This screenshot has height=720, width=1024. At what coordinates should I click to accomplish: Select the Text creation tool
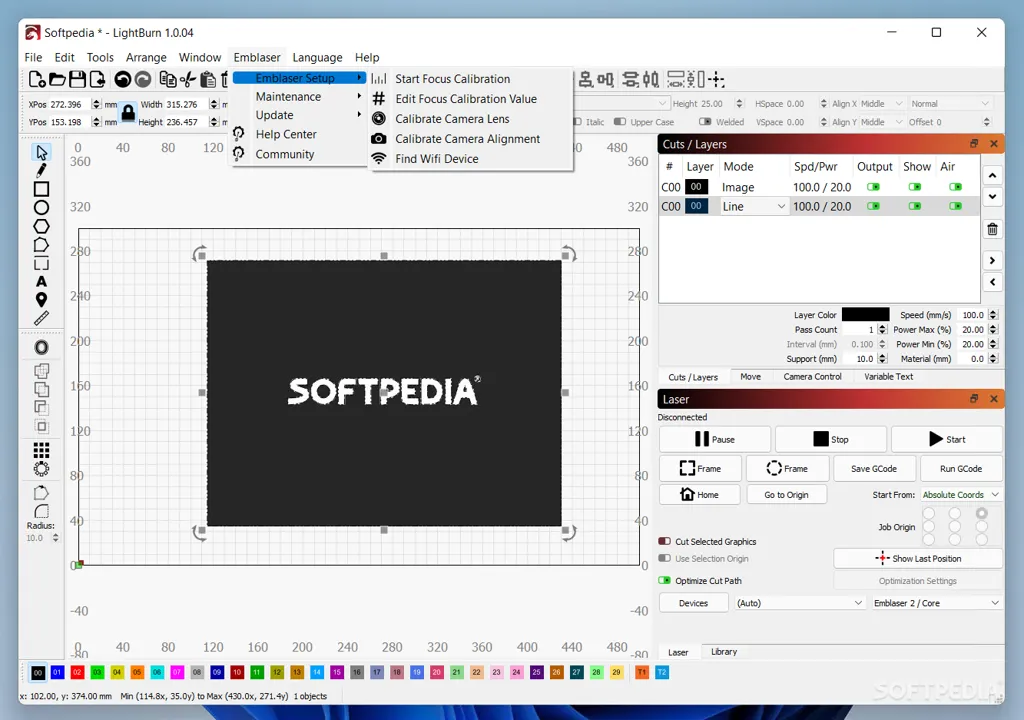click(x=41, y=282)
